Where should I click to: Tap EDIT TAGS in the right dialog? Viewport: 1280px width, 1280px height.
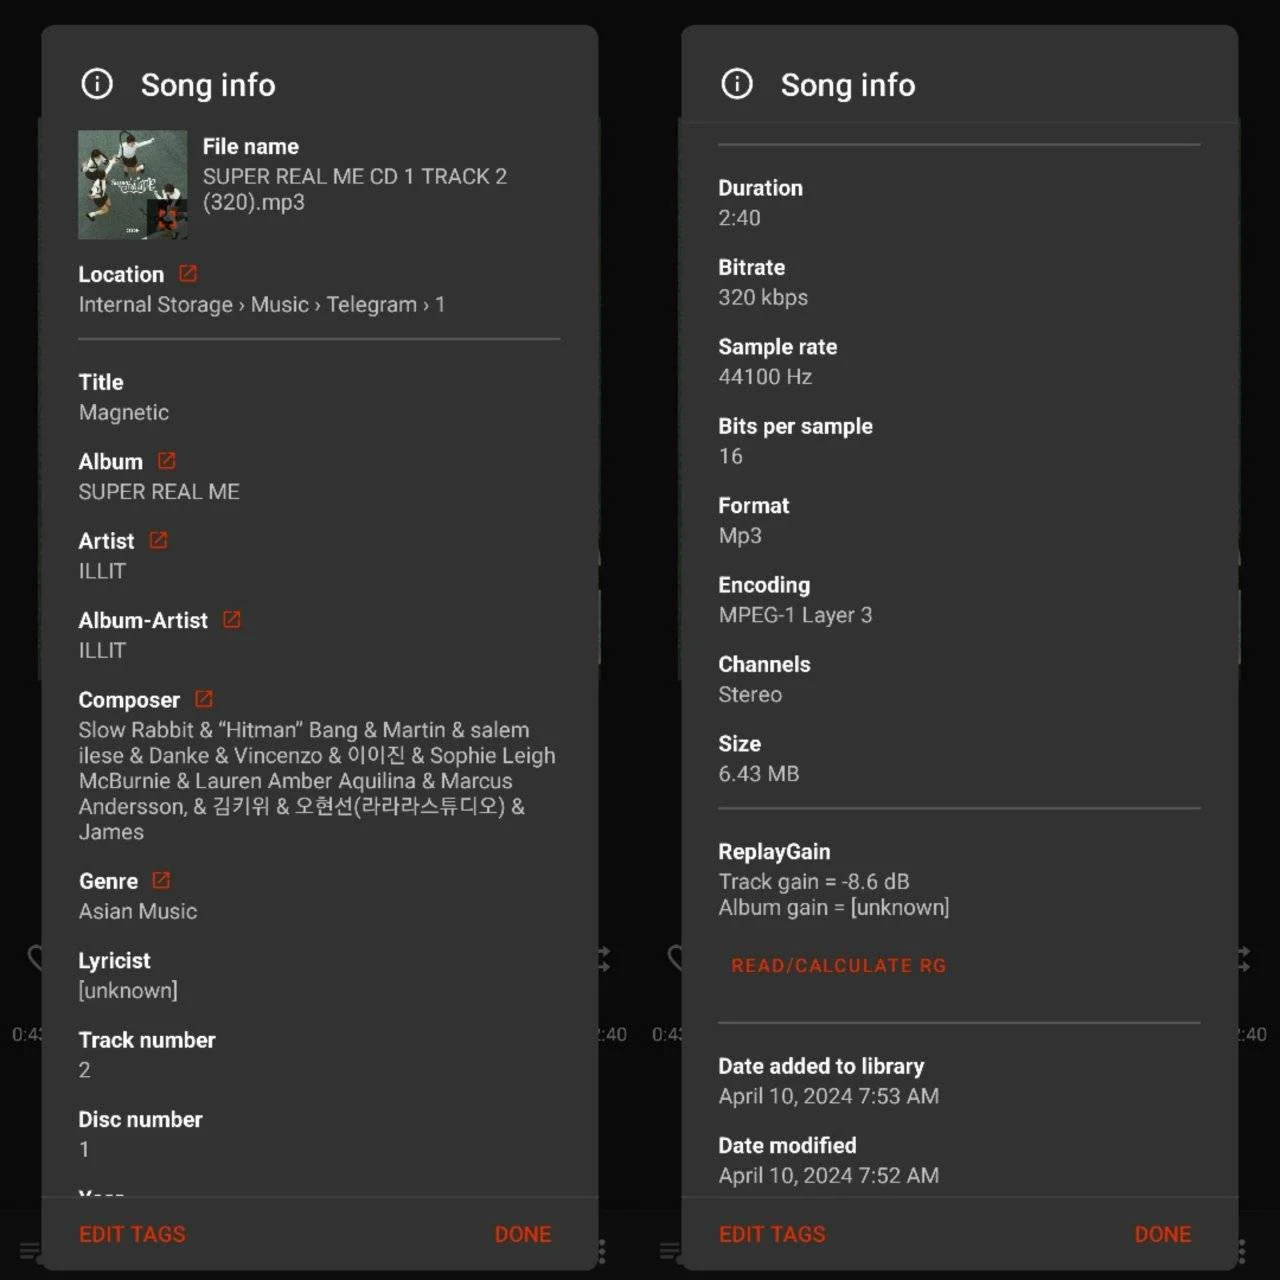pyautogui.click(x=772, y=1234)
